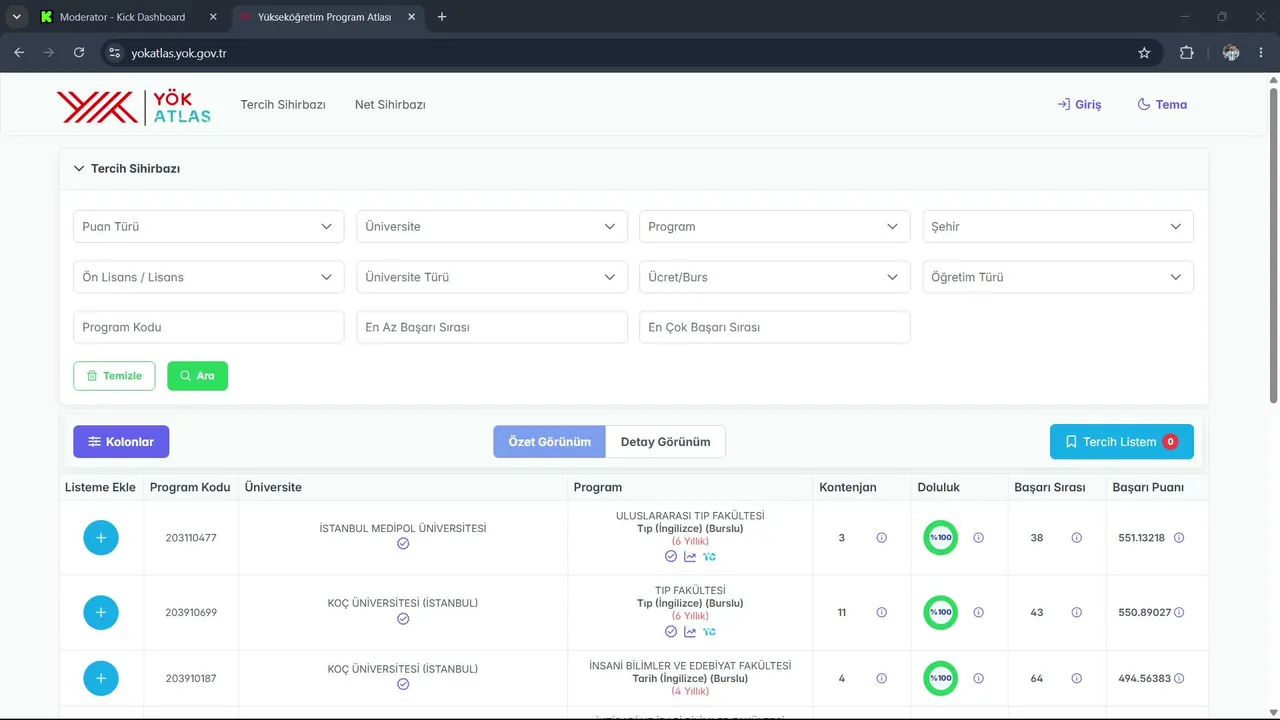
Task: Toggle the Tema dark mode switch
Action: click(x=1162, y=105)
